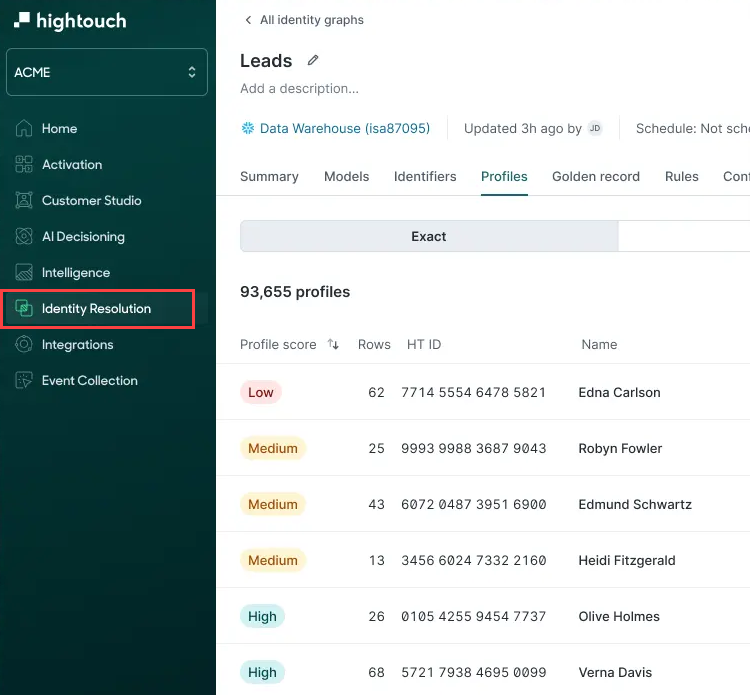This screenshot has height=695, width=750.
Task: Click Low score badge for Edna Carlson
Action: click(x=261, y=392)
